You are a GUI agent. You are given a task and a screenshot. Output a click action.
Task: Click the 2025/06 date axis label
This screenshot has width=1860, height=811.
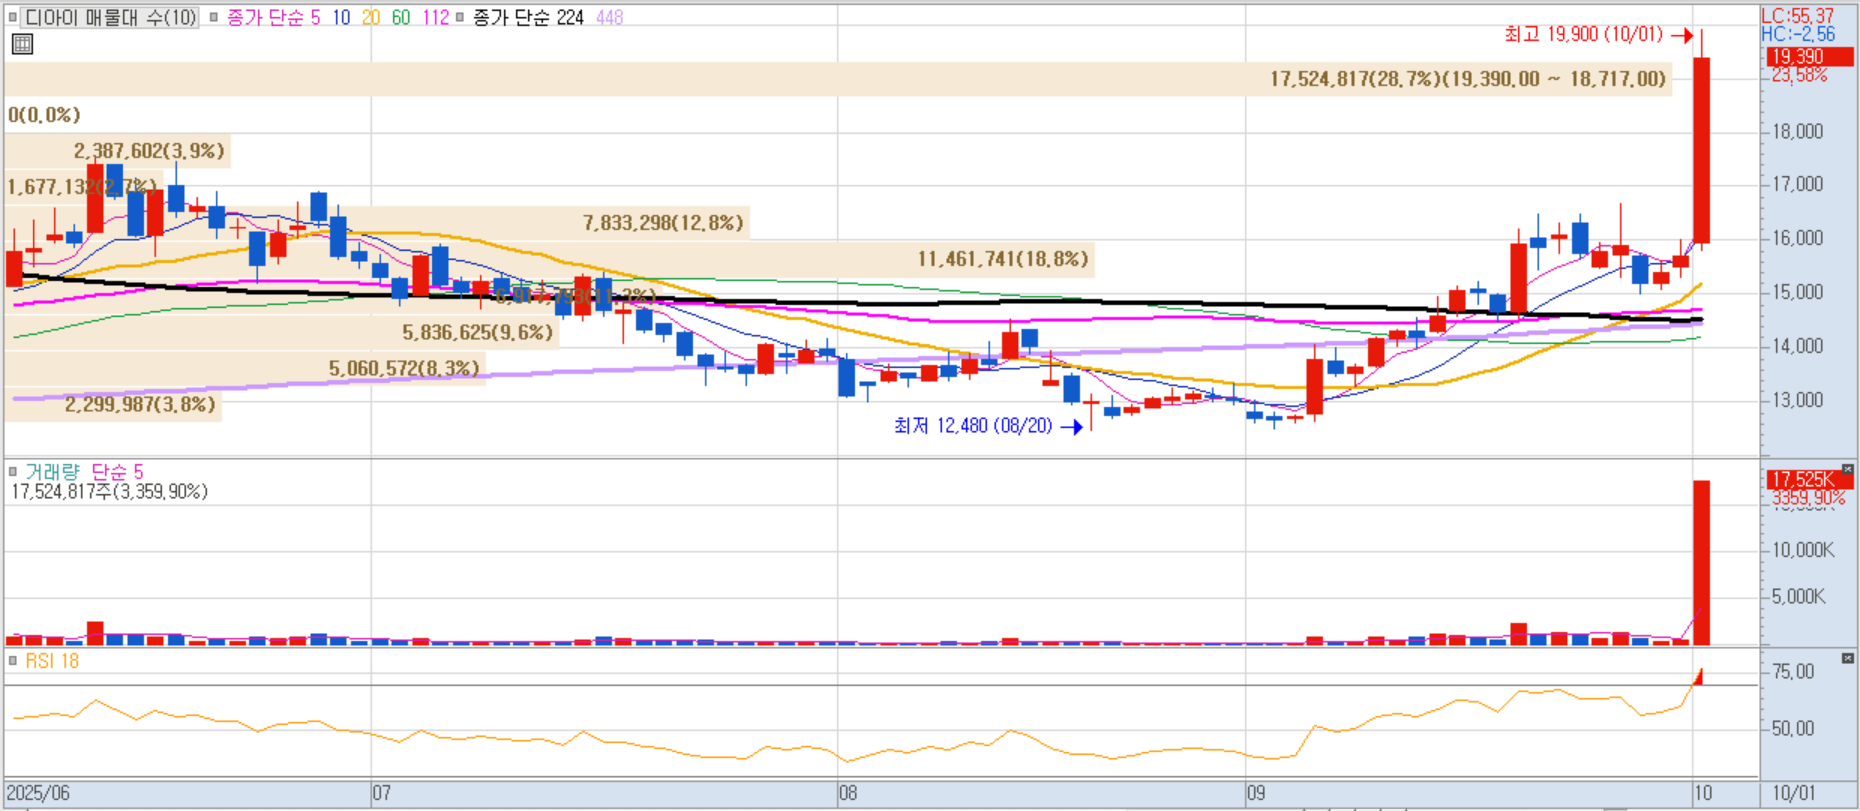[38, 793]
